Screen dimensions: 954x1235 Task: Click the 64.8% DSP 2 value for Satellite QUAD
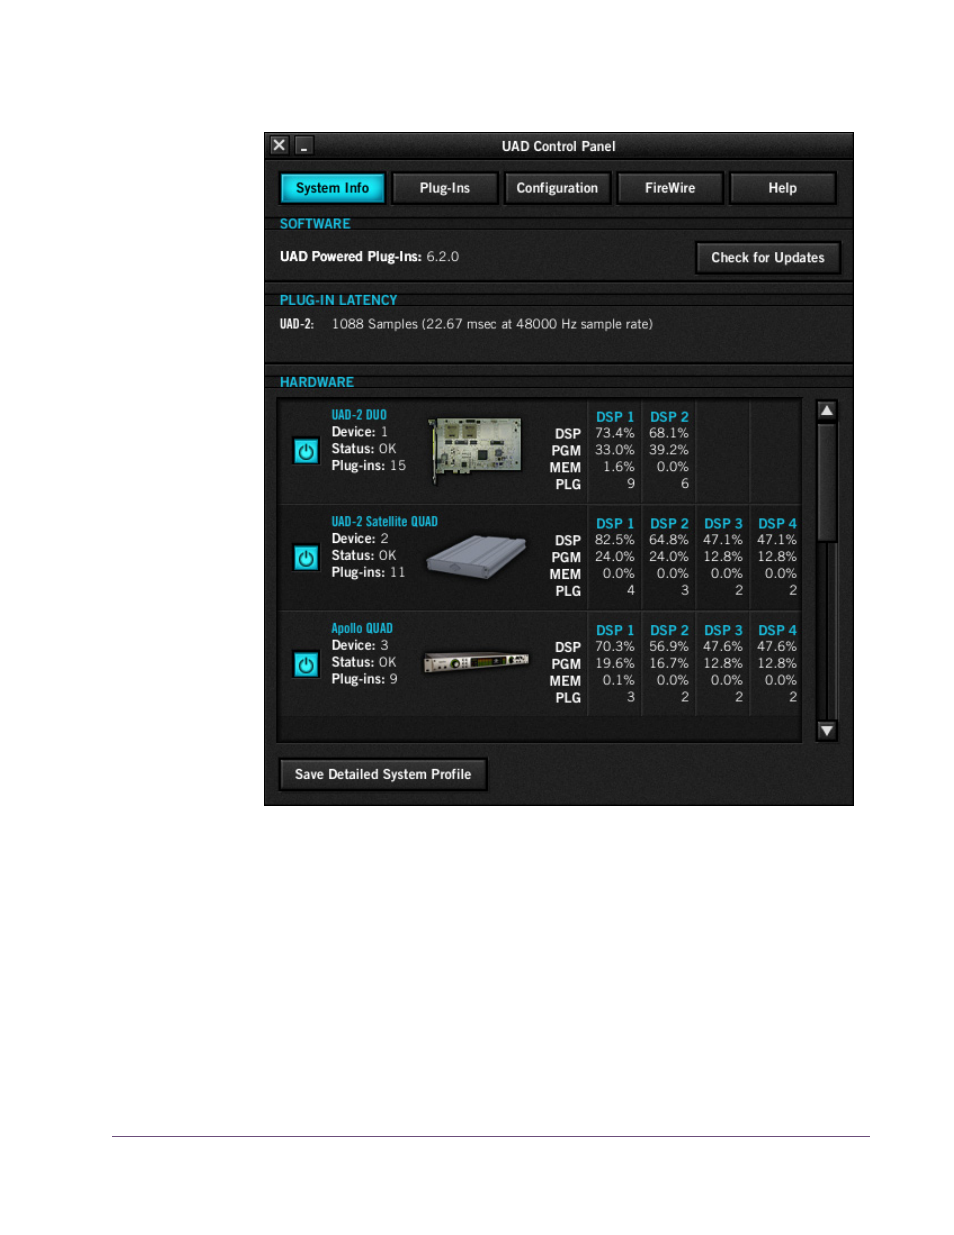[669, 540]
